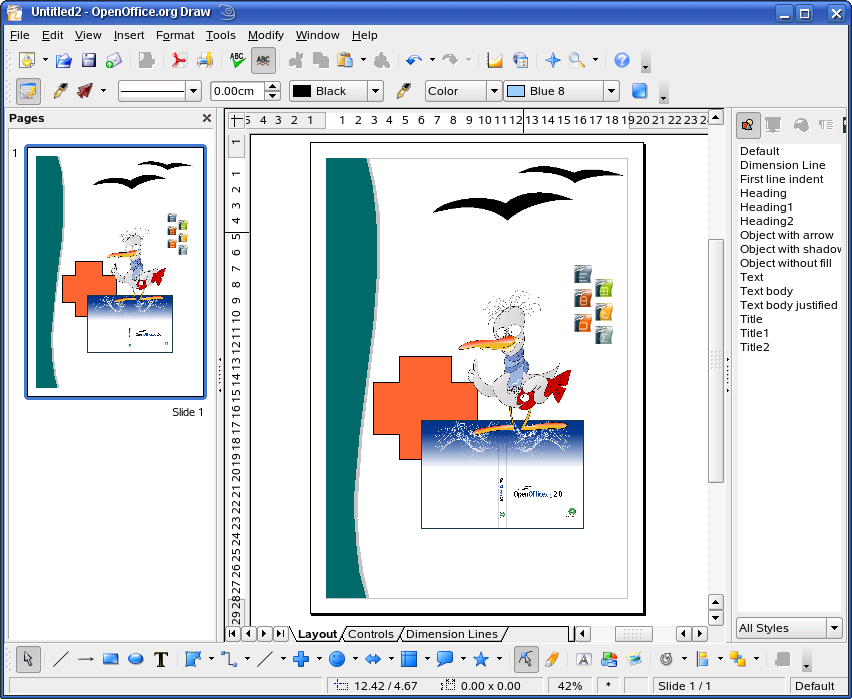852x699 pixels.
Task: Open a file with the Open icon
Action: point(64,60)
